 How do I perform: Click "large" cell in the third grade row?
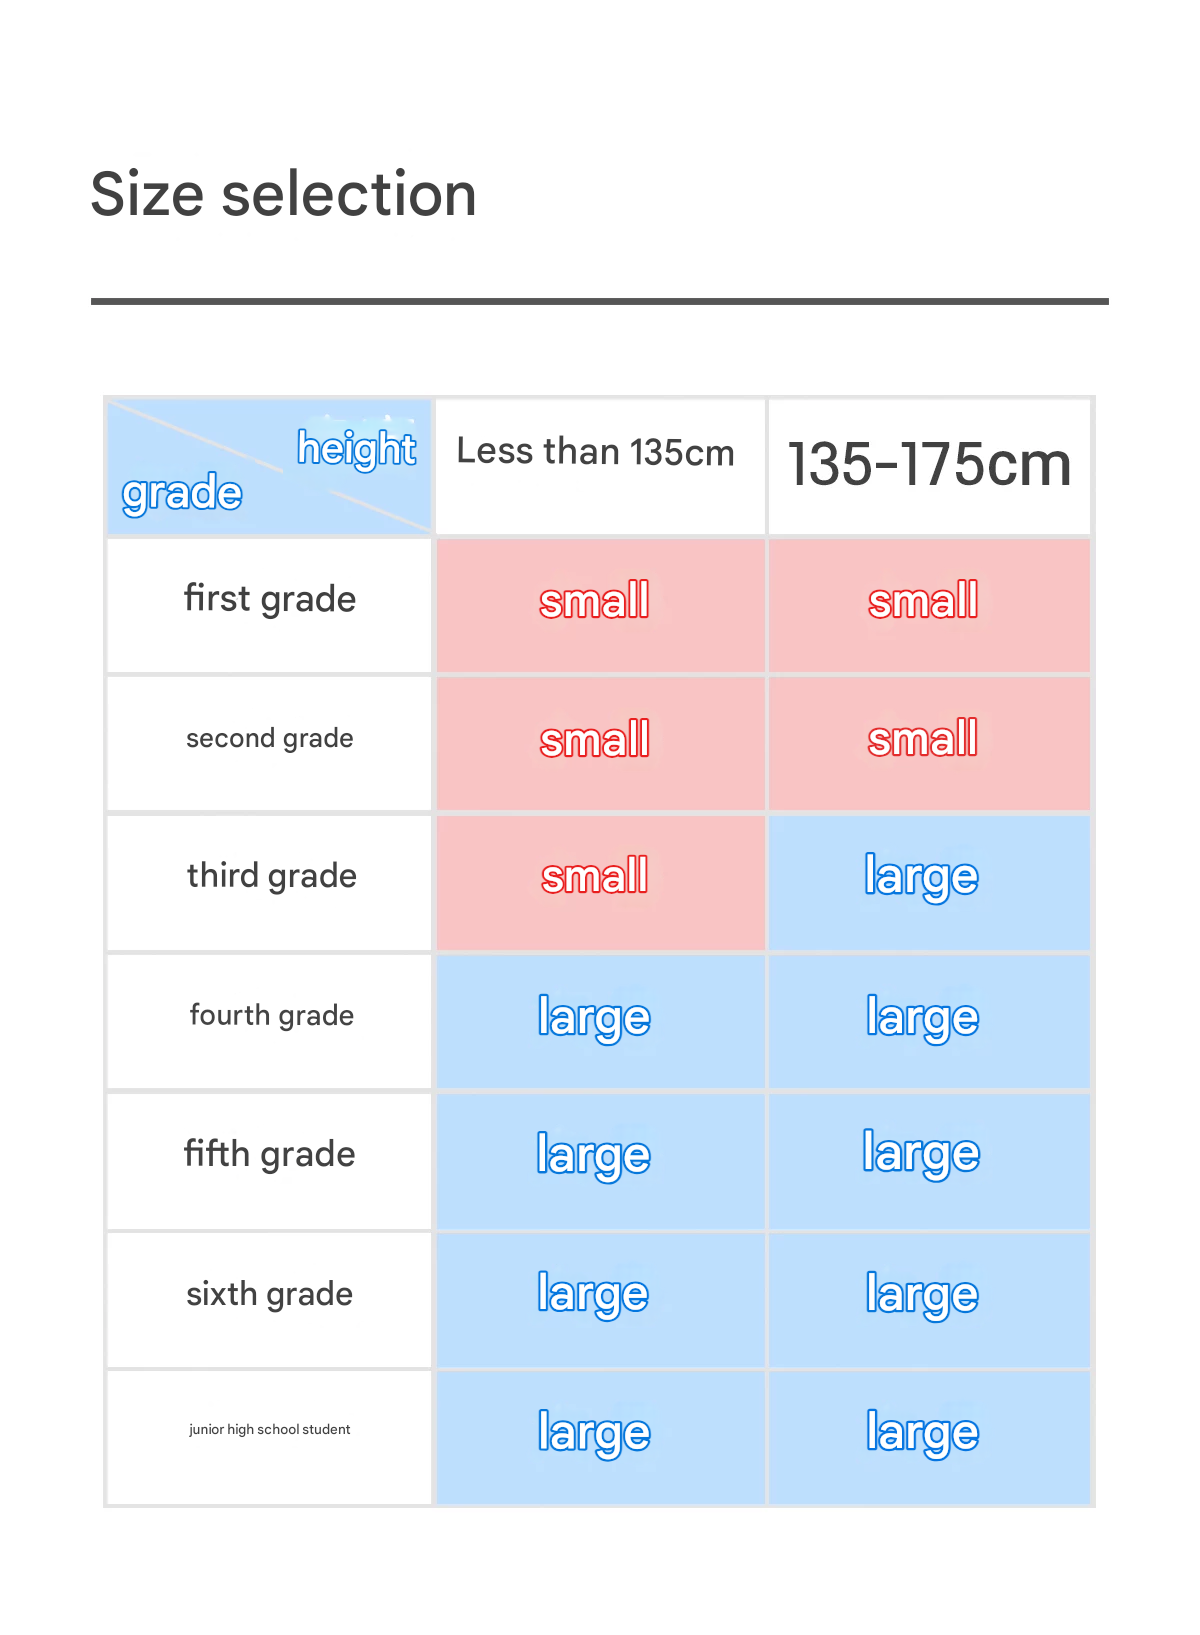click(x=922, y=878)
